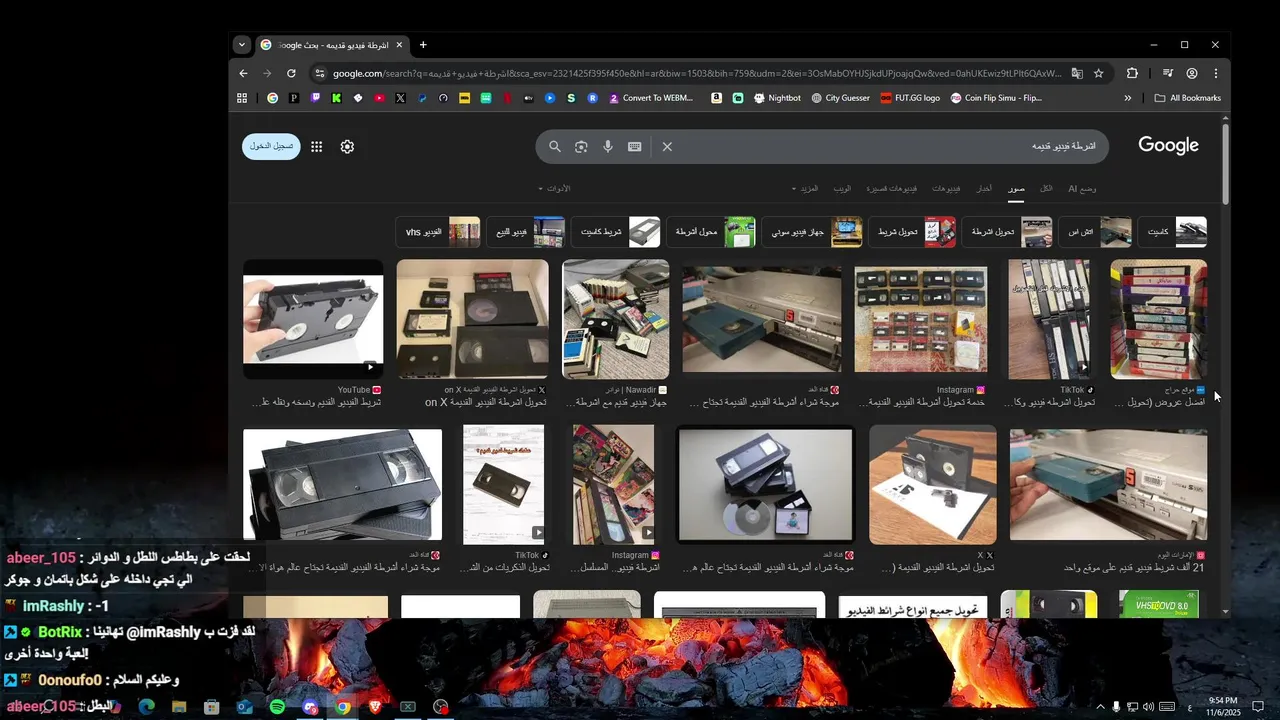1280x720 pixels.
Task: Open the YouTube hand-holding-VHS-tape image result
Action: coord(313,320)
